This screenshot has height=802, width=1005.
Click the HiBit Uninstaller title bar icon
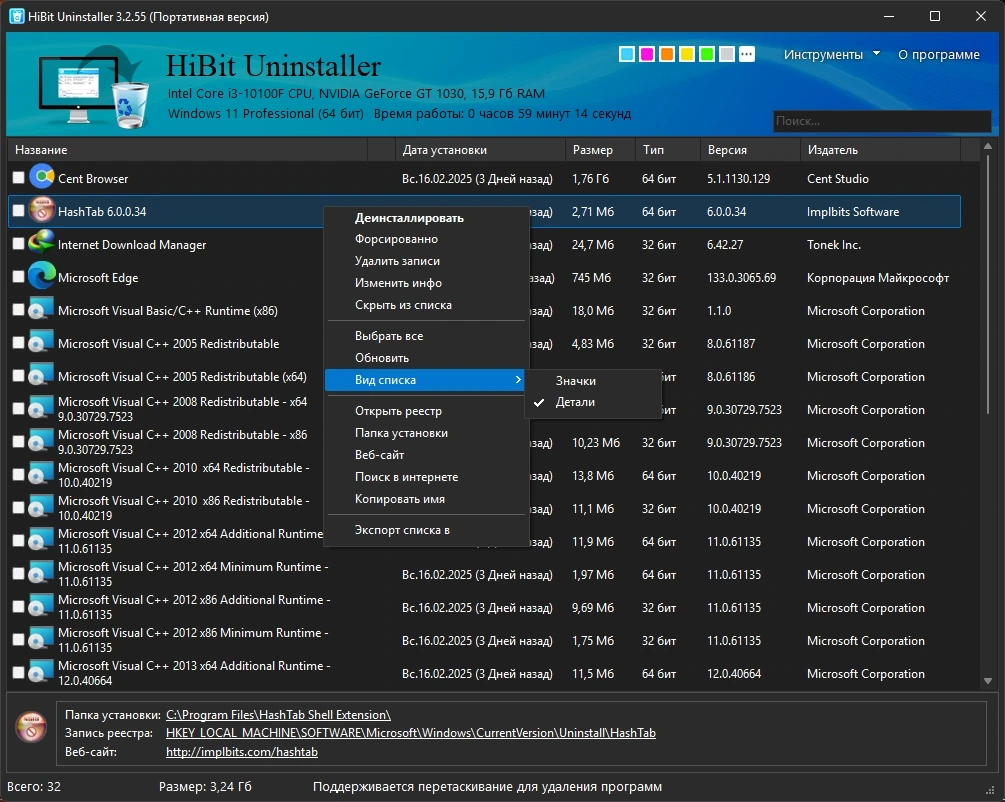16,17
